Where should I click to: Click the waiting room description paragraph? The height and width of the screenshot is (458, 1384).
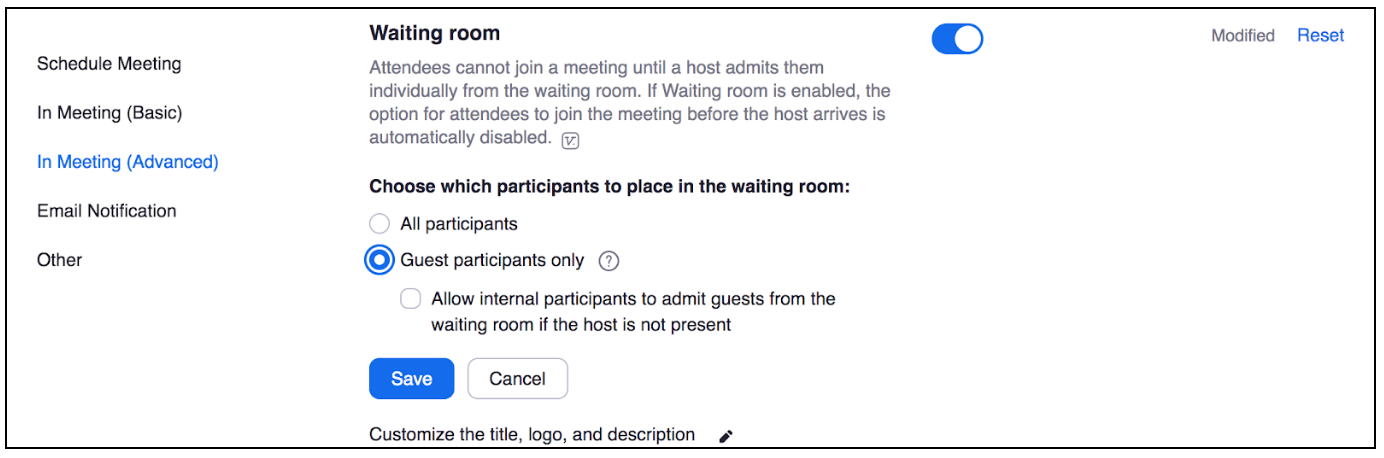(x=627, y=103)
